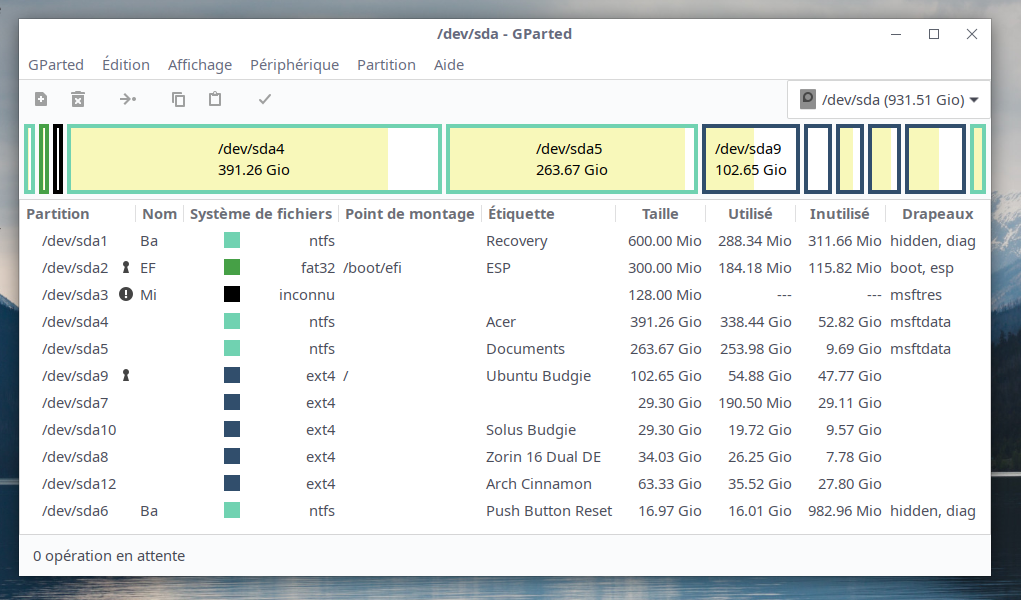The width and height of the screenshot is (1021, 600).
Task: Click the key lock icon beside /dev/sda9
Action: 126,376
